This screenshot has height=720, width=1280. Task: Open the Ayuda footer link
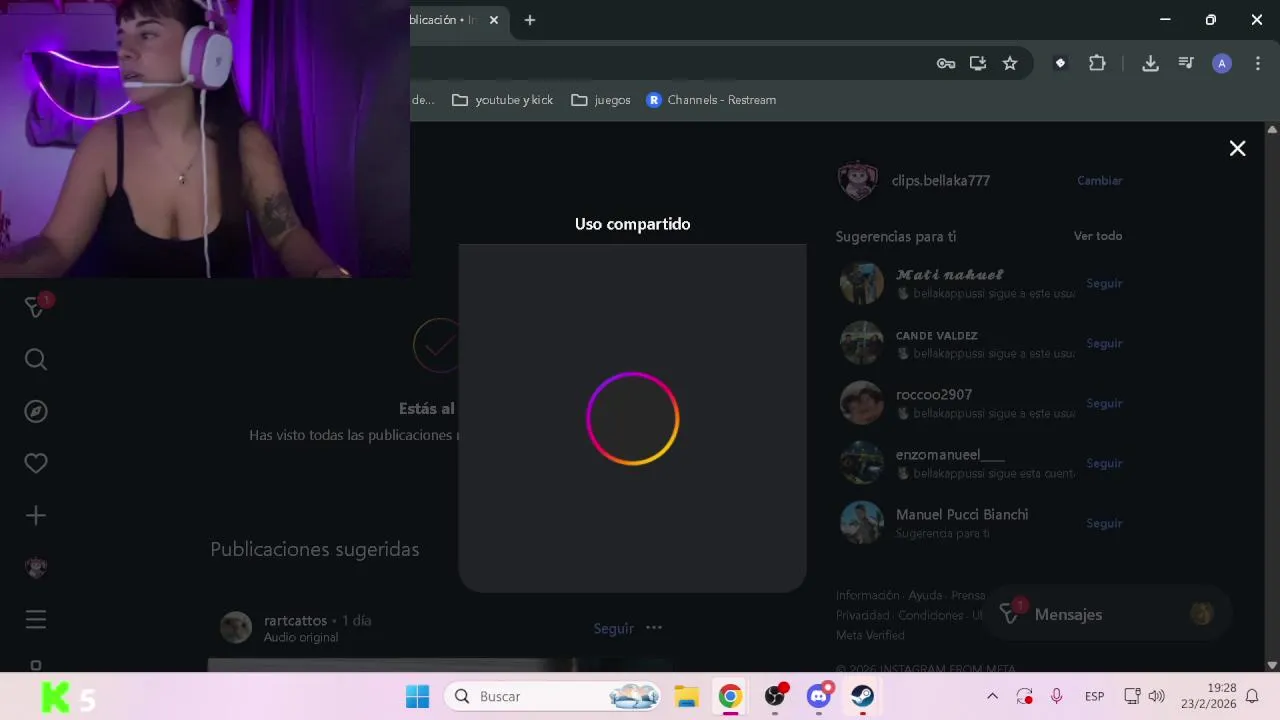point(925,595)
